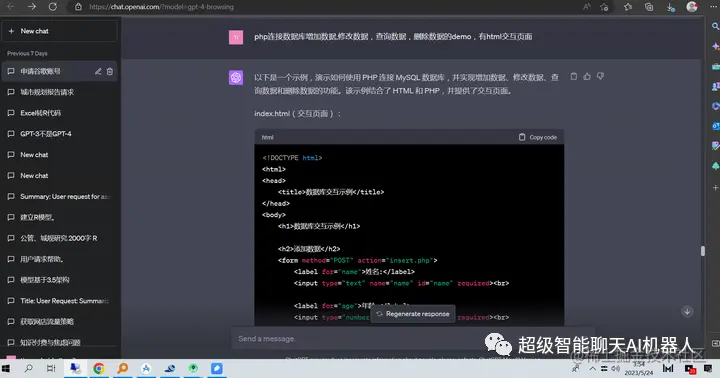Open the volume control in system tray

click(616, 369)
